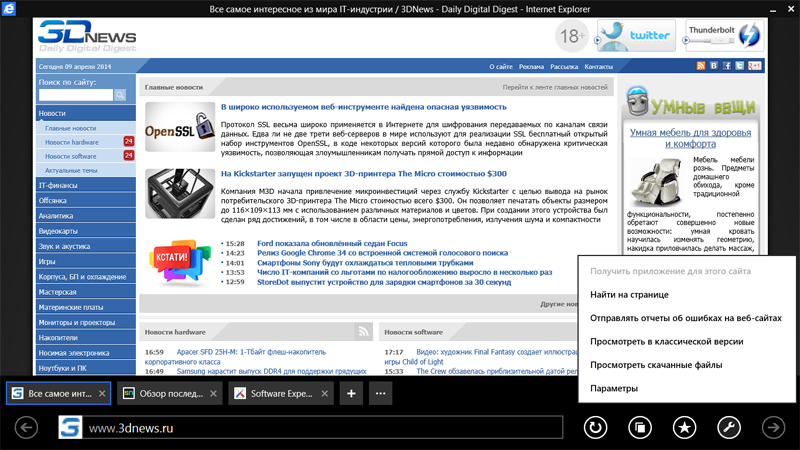Click the 3D printer article thumbnail
Screen dimensions: 800x450
(180, 193)
